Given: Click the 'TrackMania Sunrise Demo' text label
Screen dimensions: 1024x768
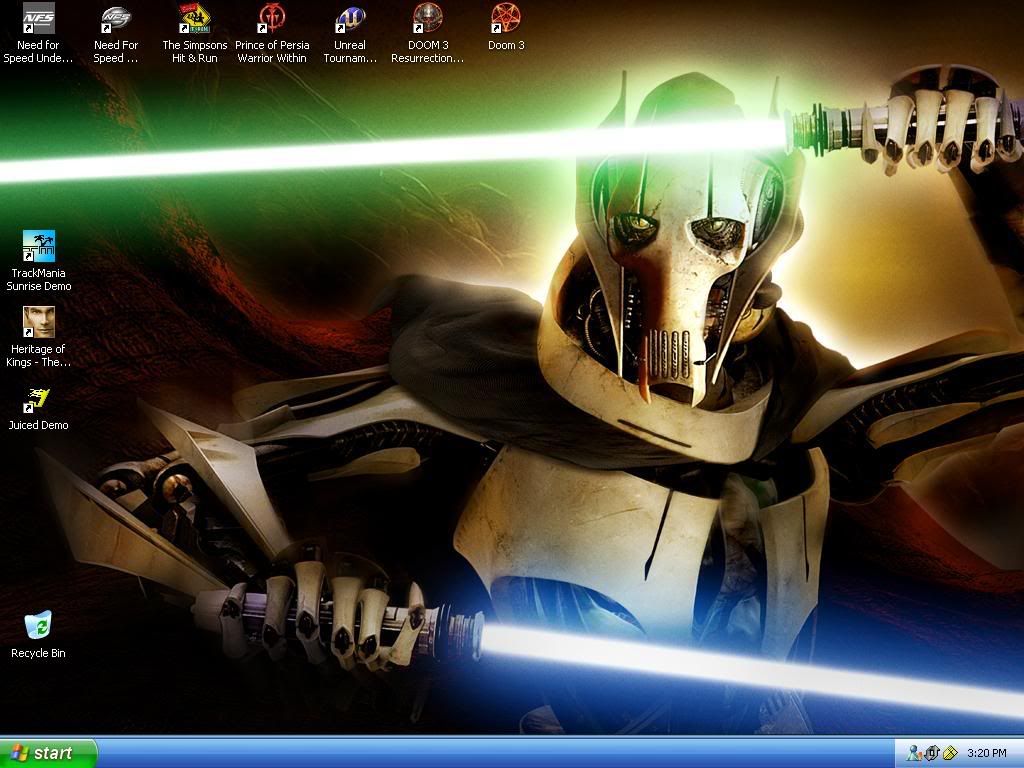Looking at the screenshot, I should (38, 280).
